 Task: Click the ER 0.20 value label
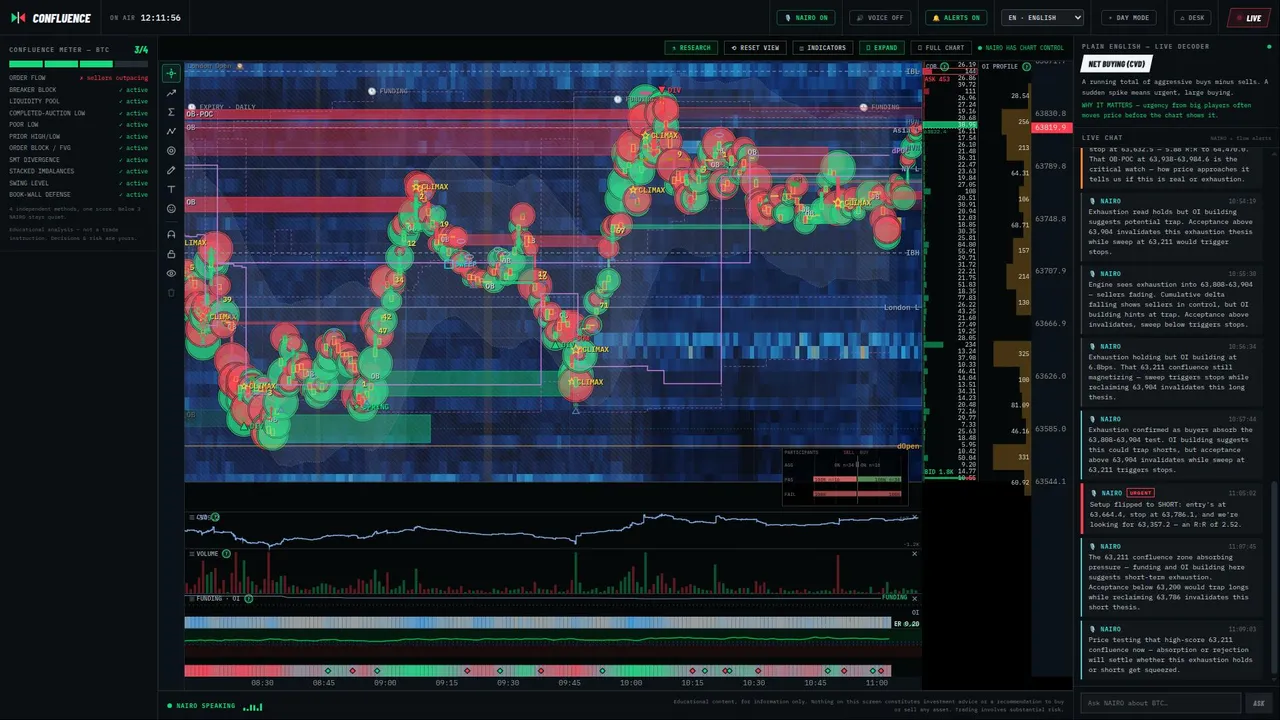[906, 624]
